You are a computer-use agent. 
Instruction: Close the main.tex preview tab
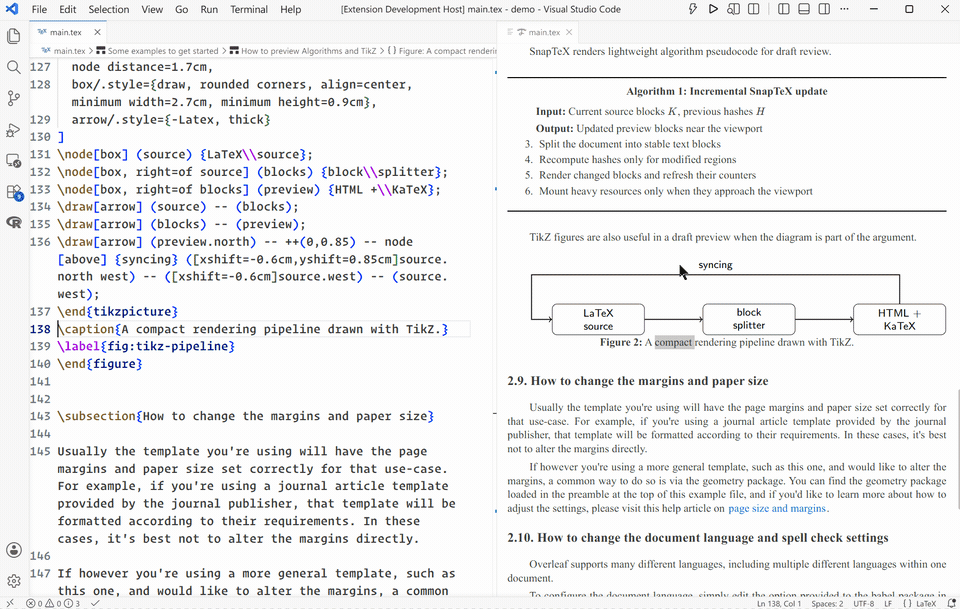click(x=569, y=32)
